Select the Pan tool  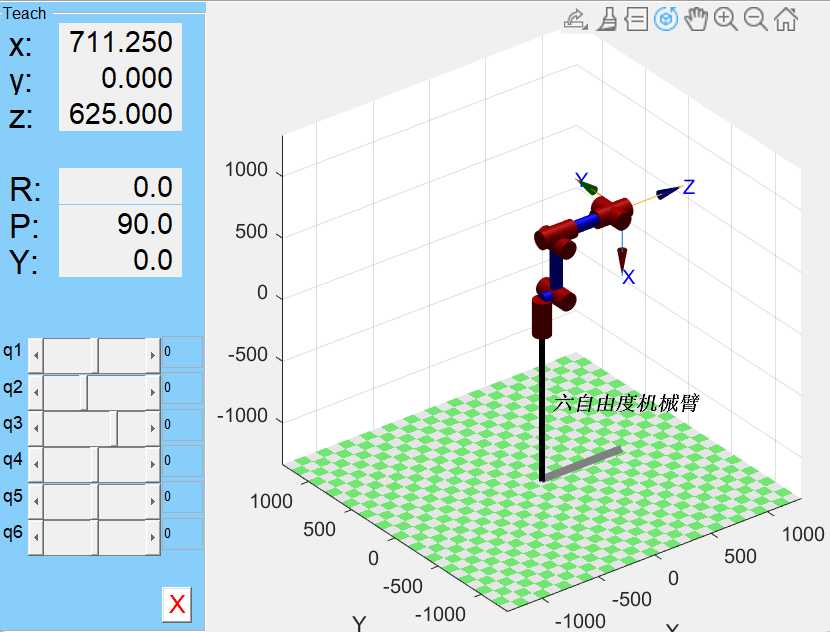click(696, 18)
